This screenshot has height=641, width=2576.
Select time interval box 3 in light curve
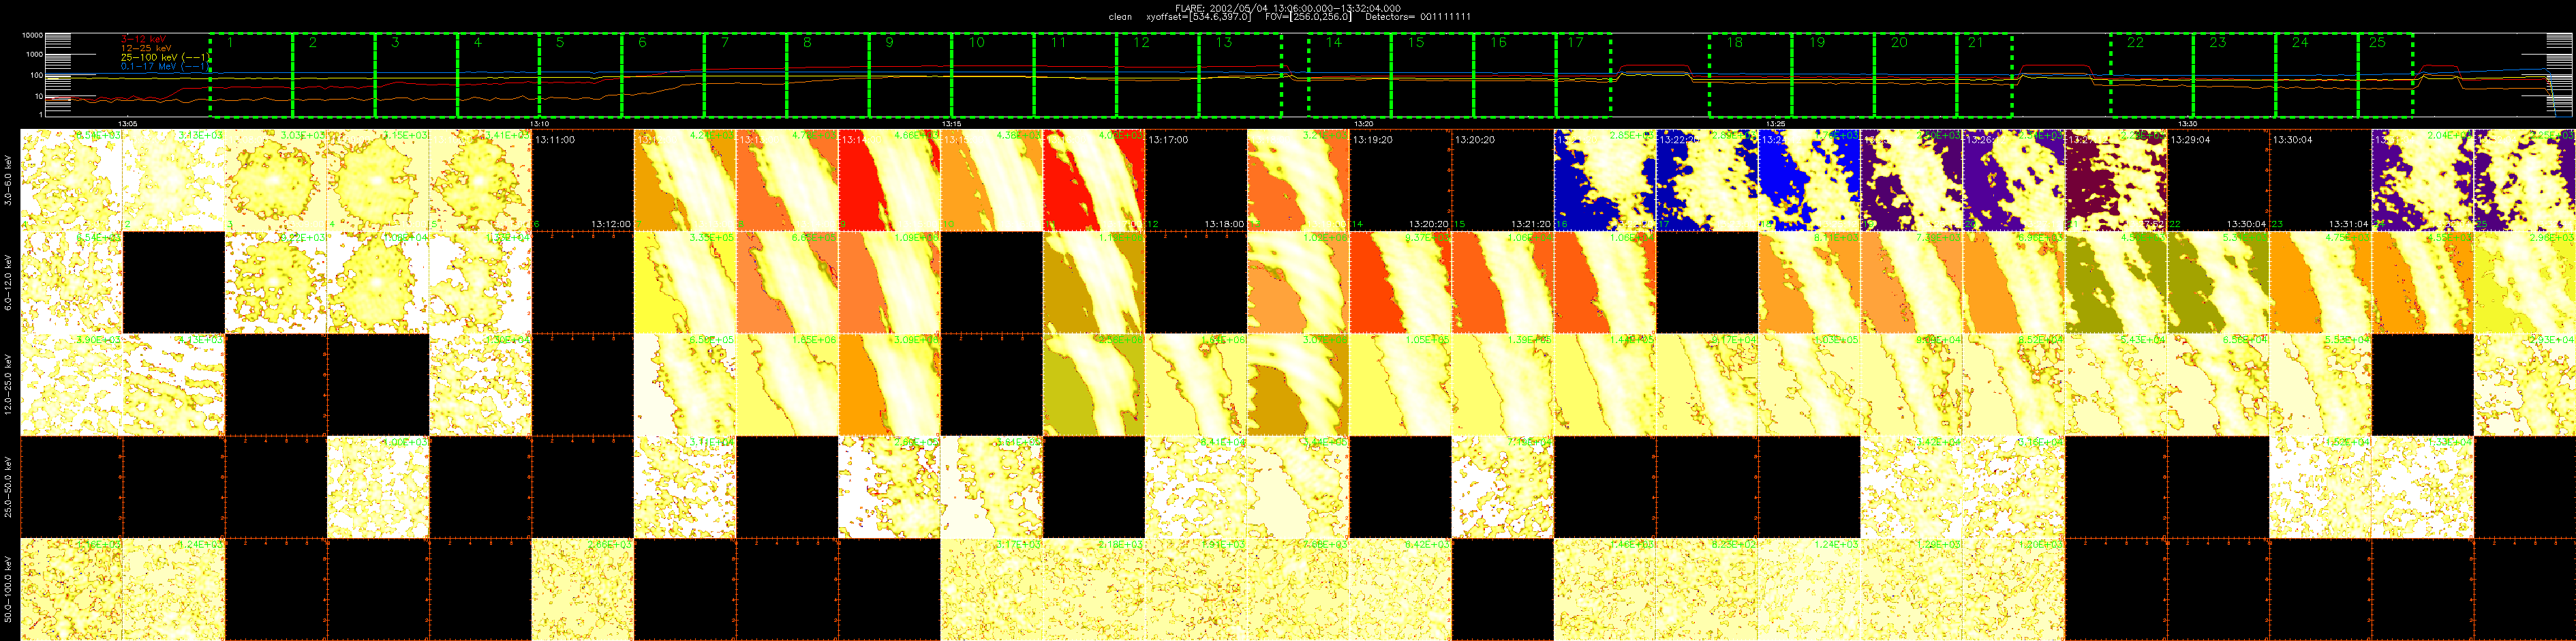416,75
